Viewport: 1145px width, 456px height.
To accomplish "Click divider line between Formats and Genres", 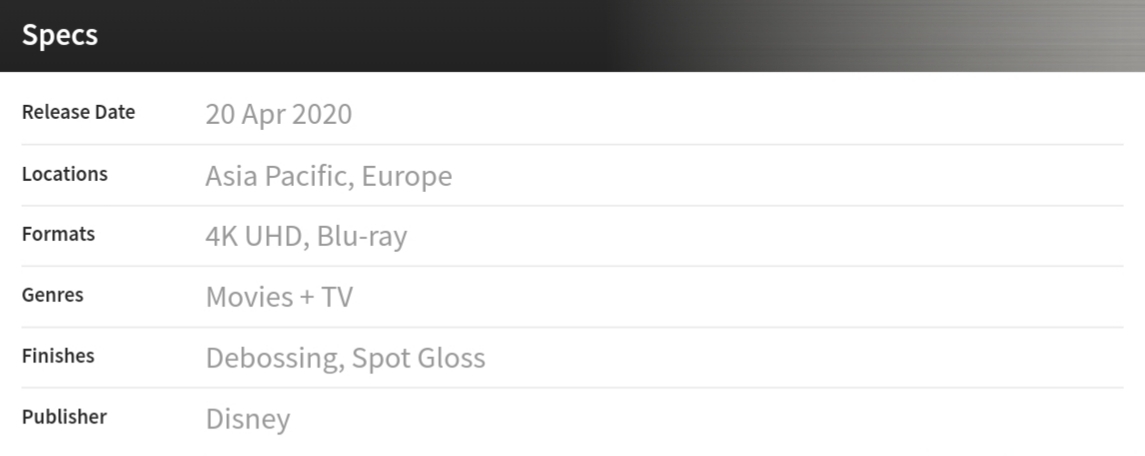I will click(572, 266).
